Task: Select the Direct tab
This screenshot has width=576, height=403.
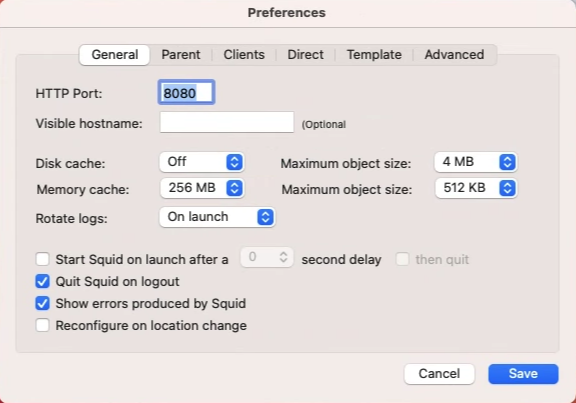Action: [305, 55]
